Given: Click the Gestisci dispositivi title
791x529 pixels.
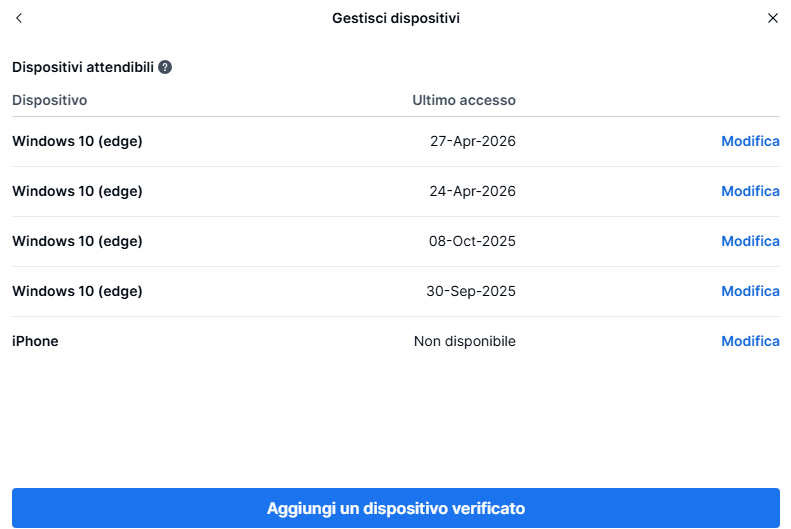Looking at the screenshot, I should click(x=396, y=18).
